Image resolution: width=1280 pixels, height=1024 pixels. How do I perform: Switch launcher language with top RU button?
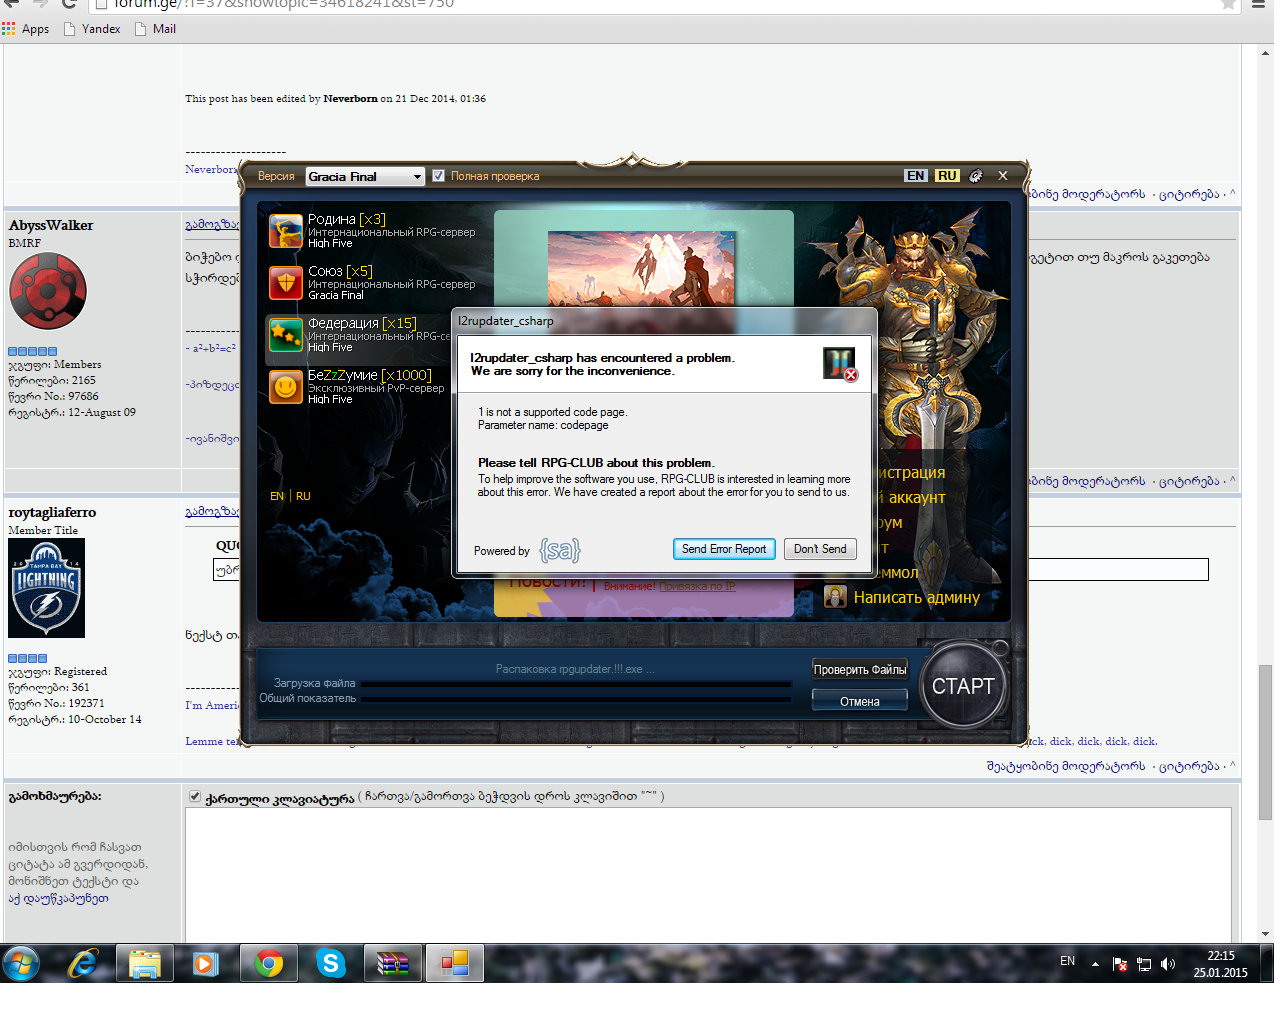[x=947, y=176]
